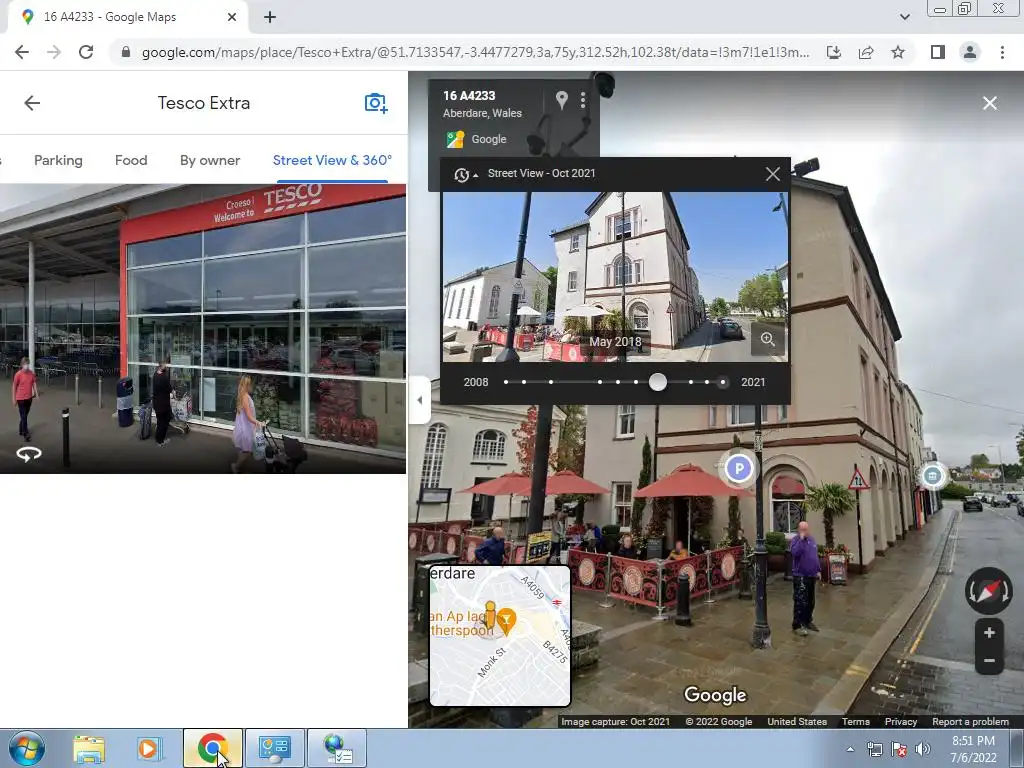Click the pegman on the minimap

click(x=490, y=615)
